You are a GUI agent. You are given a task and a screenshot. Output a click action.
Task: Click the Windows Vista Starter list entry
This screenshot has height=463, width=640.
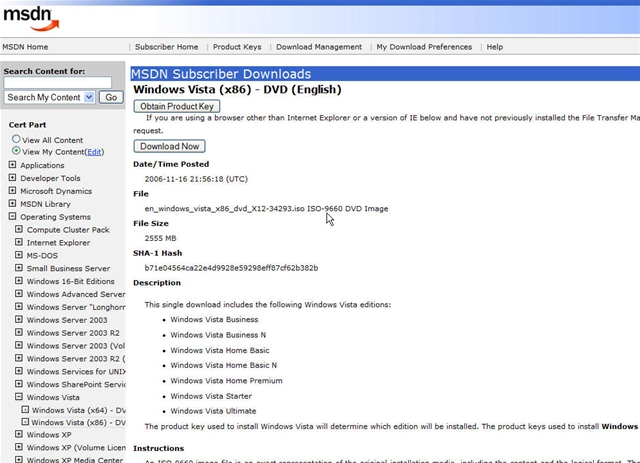pyautogui.click(x=211, y=396)
